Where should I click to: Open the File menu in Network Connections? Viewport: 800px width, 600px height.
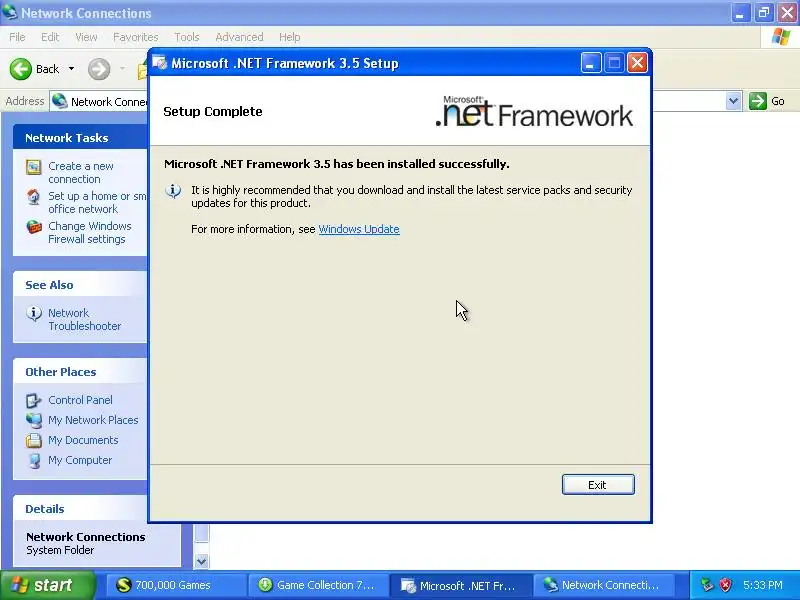17,37
